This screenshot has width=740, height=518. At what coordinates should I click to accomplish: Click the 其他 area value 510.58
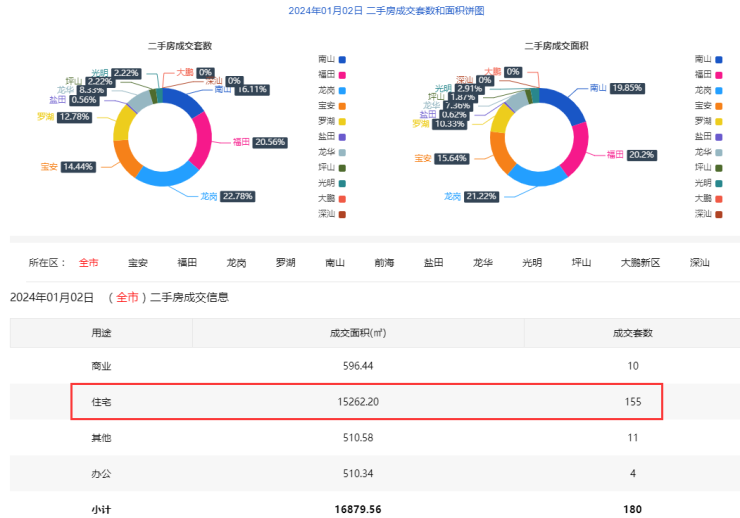point(358,438)
